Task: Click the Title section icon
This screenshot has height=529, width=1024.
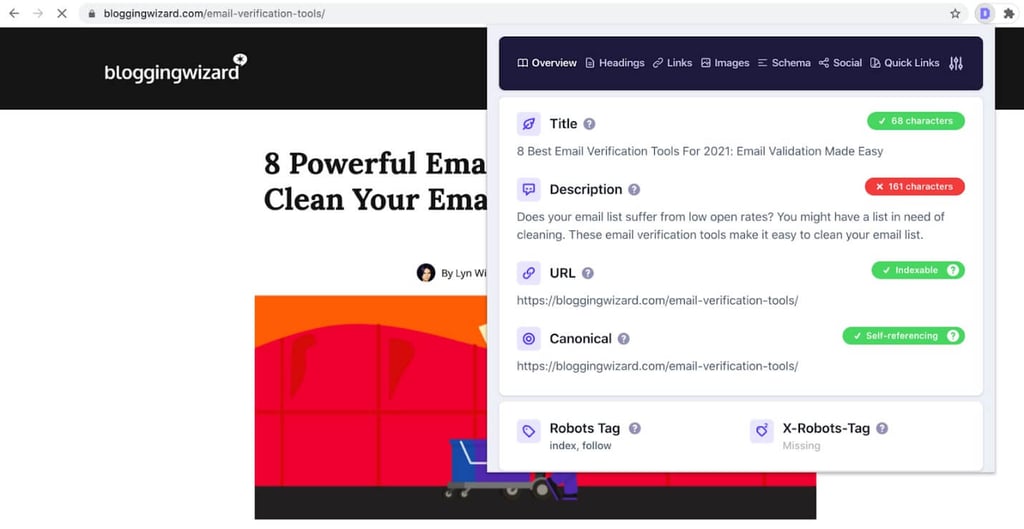Action: click(528, 124)
